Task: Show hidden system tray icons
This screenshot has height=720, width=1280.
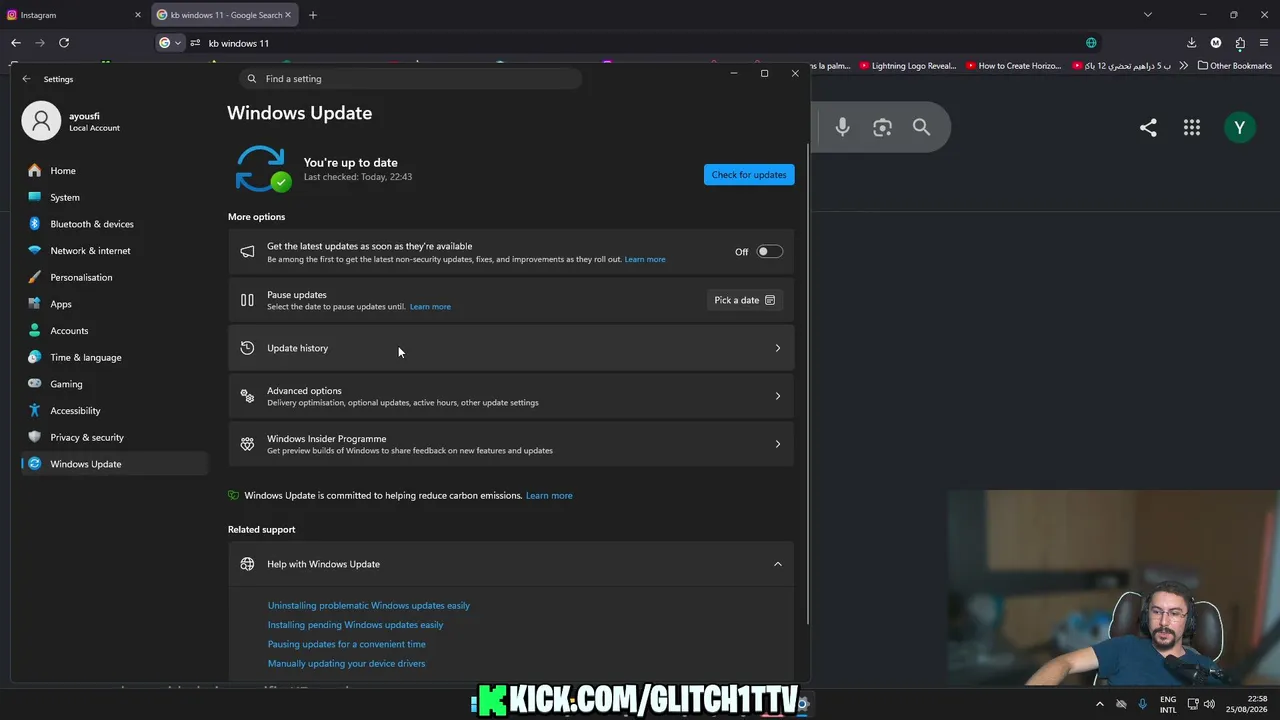Action: coord(1099,704)
